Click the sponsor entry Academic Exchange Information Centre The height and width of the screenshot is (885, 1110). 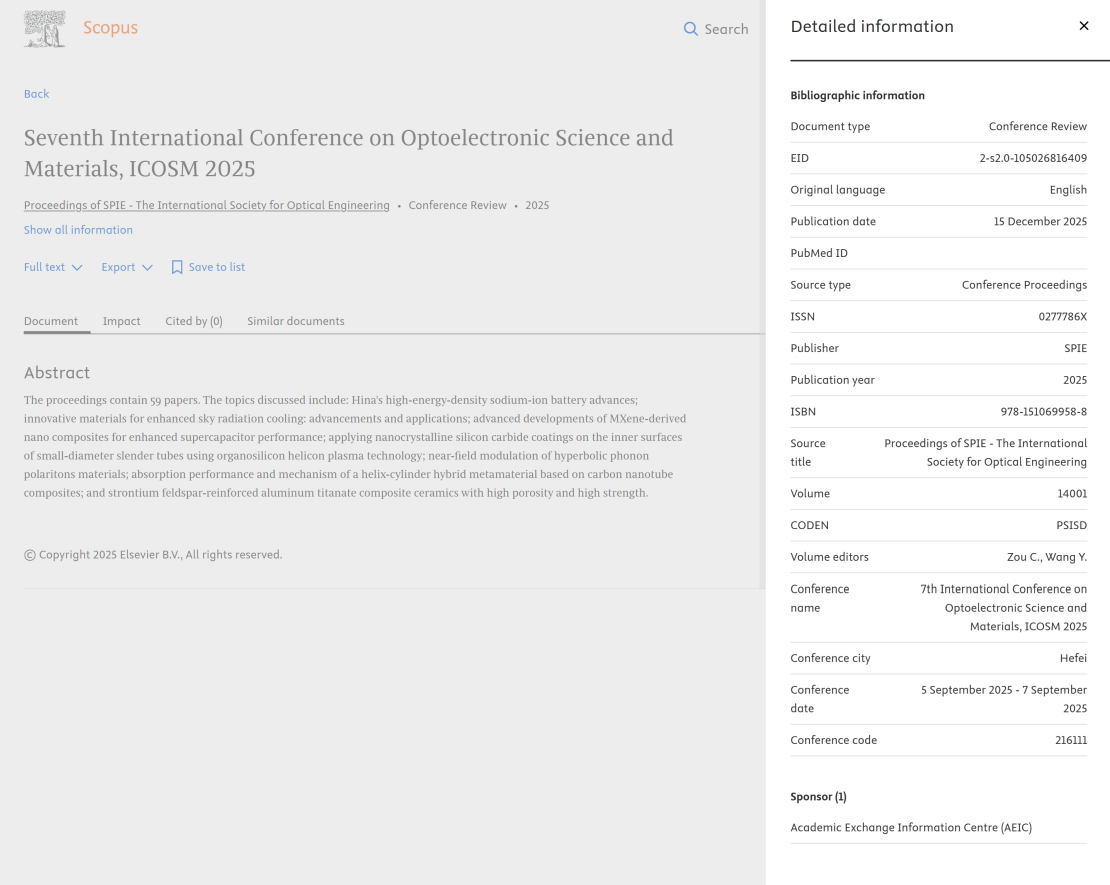(910, 827)
